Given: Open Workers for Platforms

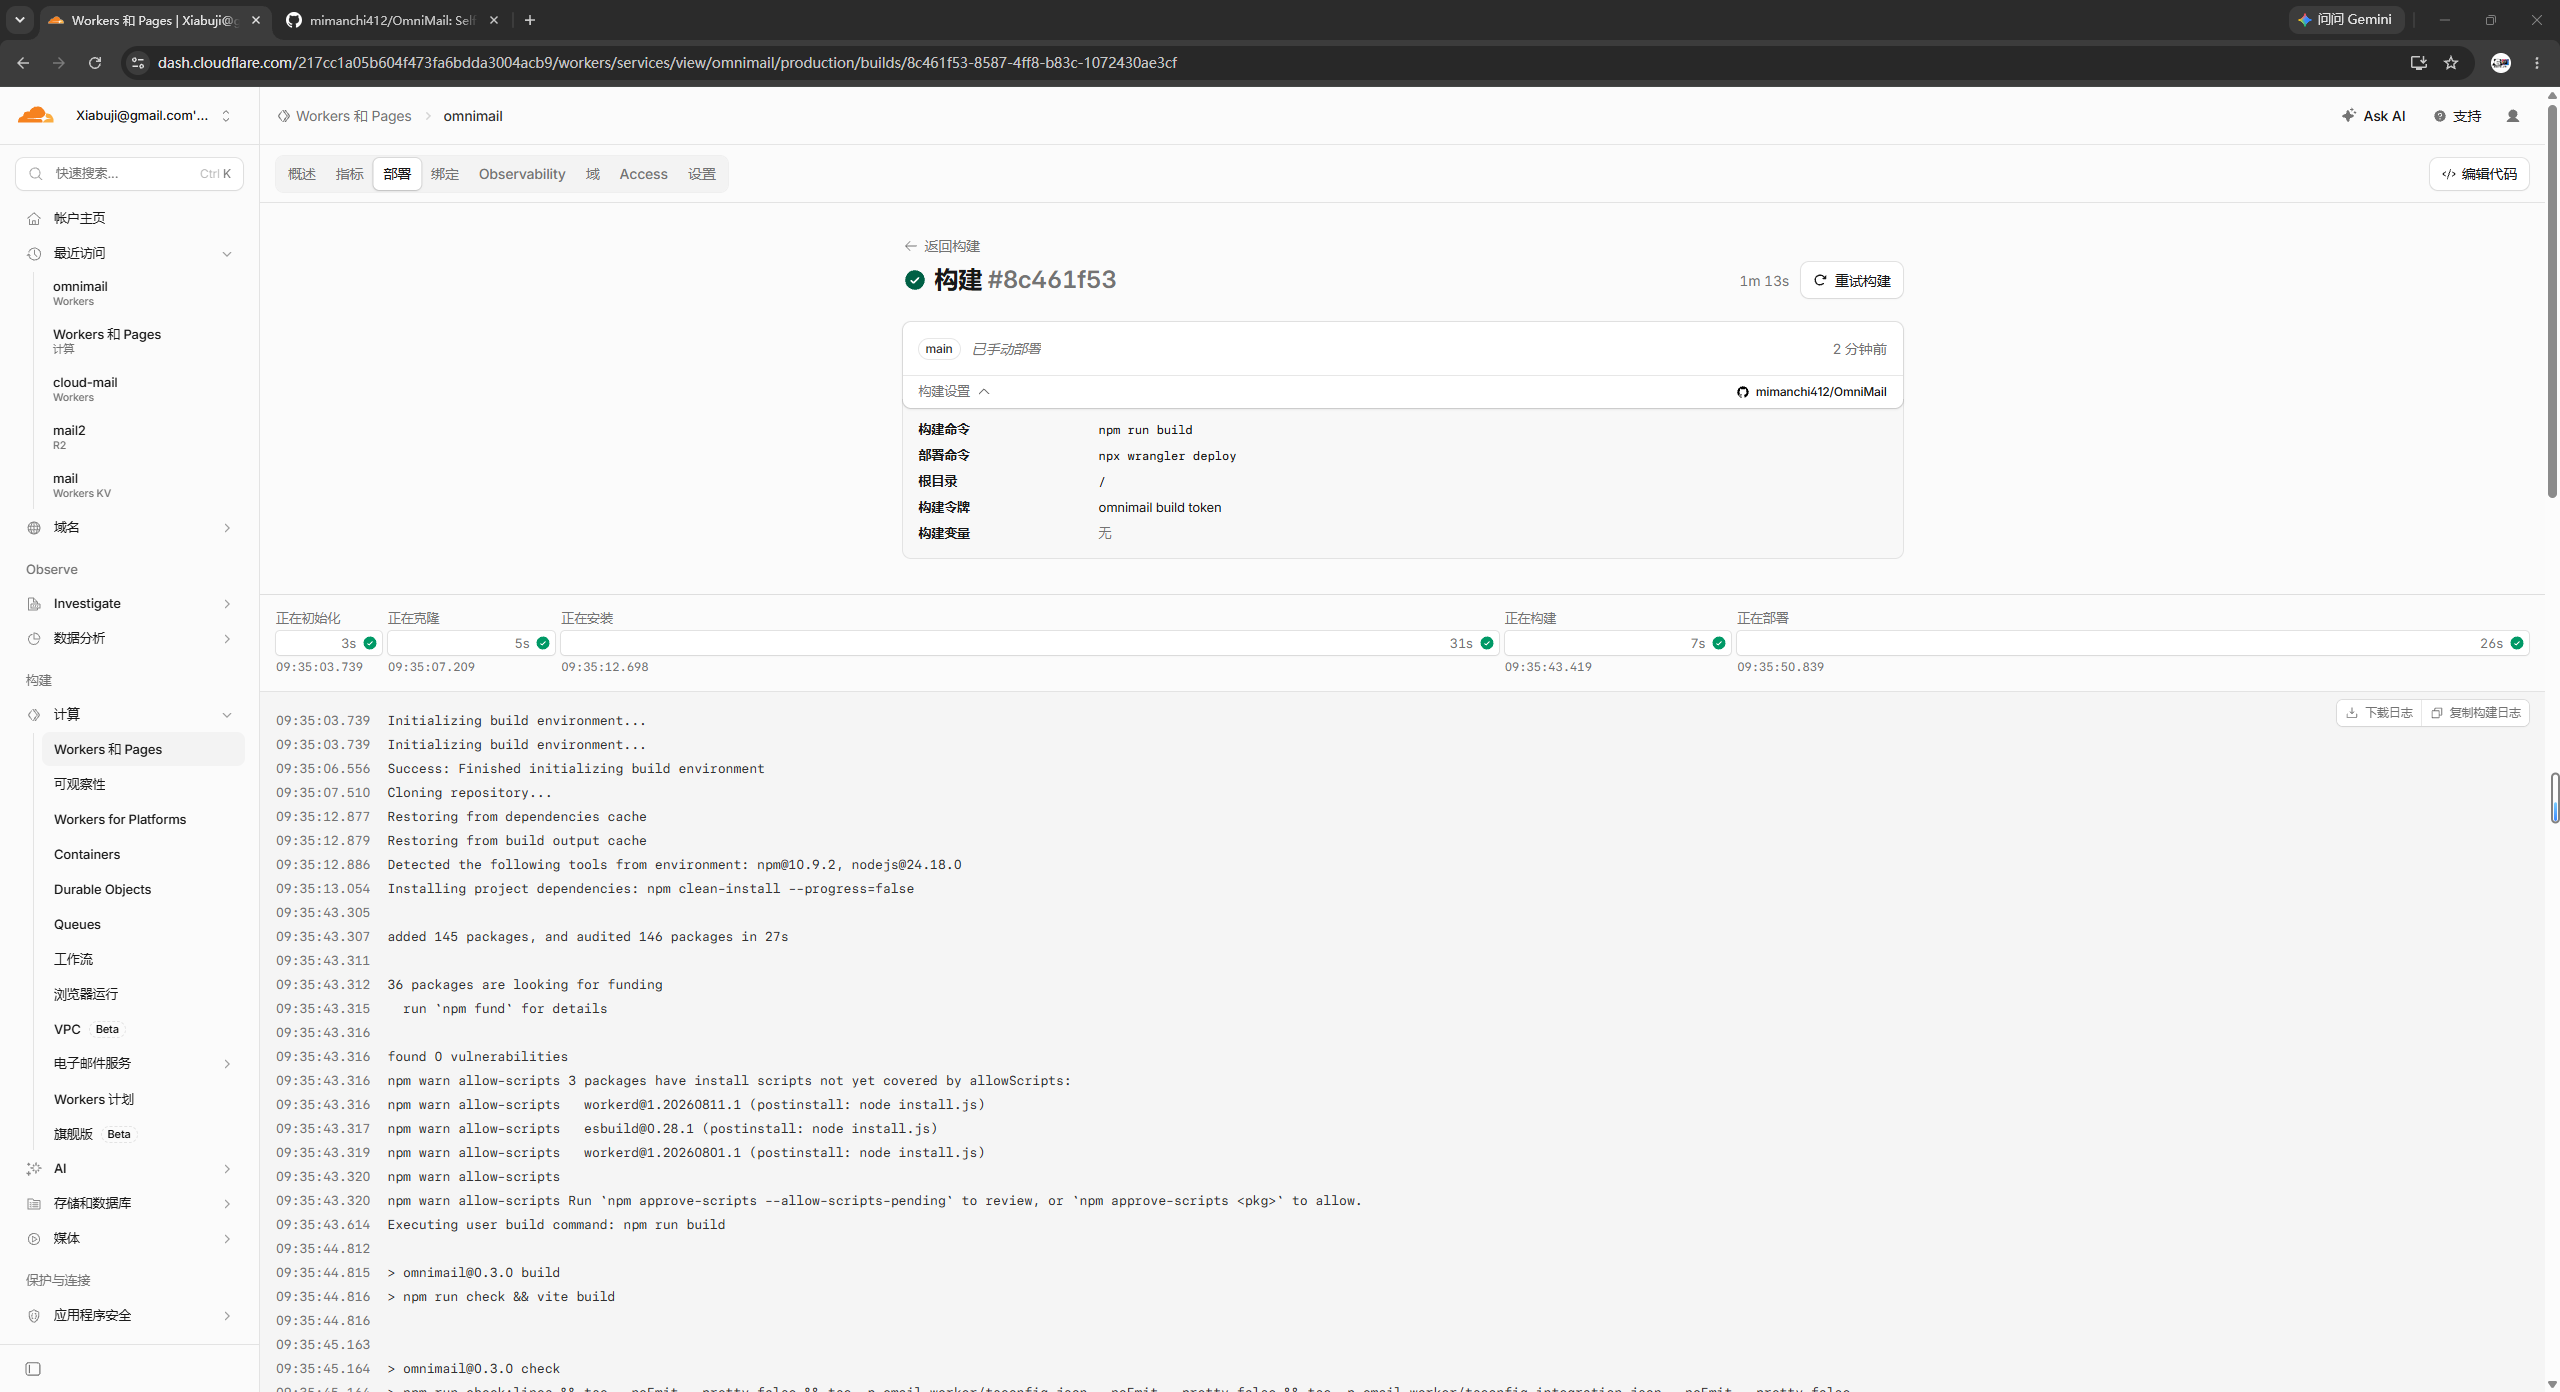Looking at the screenshot, I should 120,819.
